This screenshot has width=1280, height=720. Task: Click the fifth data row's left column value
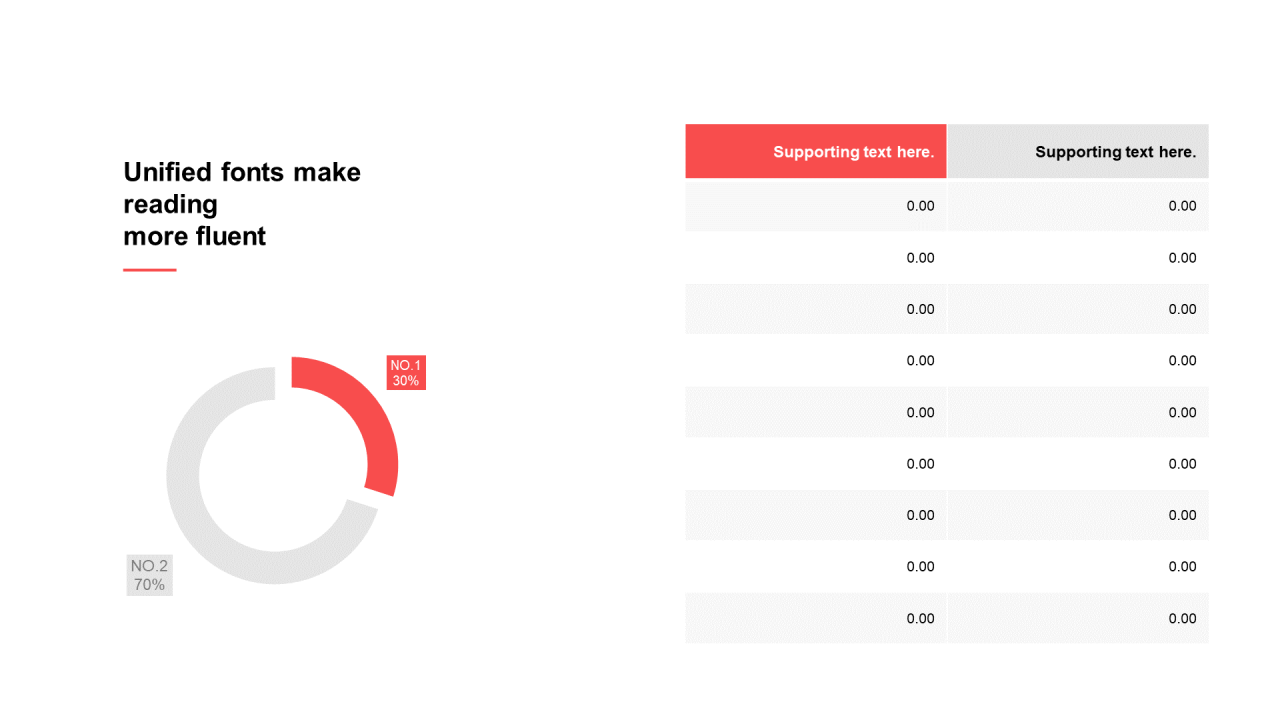click(x=920, y=412)
